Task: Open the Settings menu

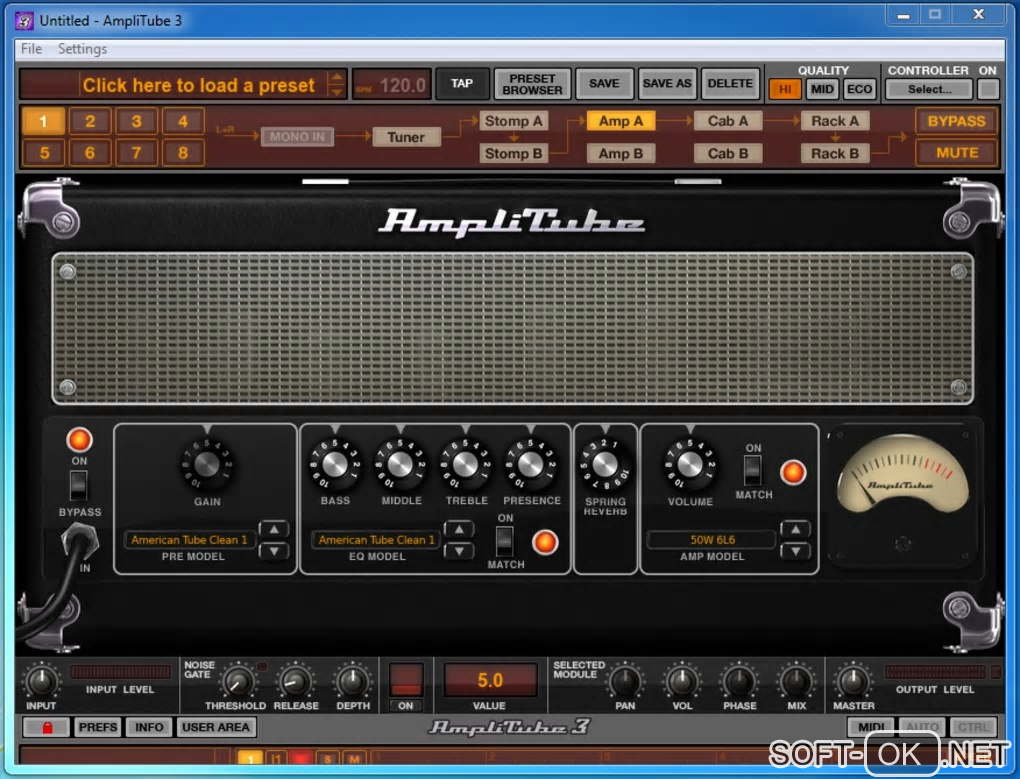Action: (82, 49)
